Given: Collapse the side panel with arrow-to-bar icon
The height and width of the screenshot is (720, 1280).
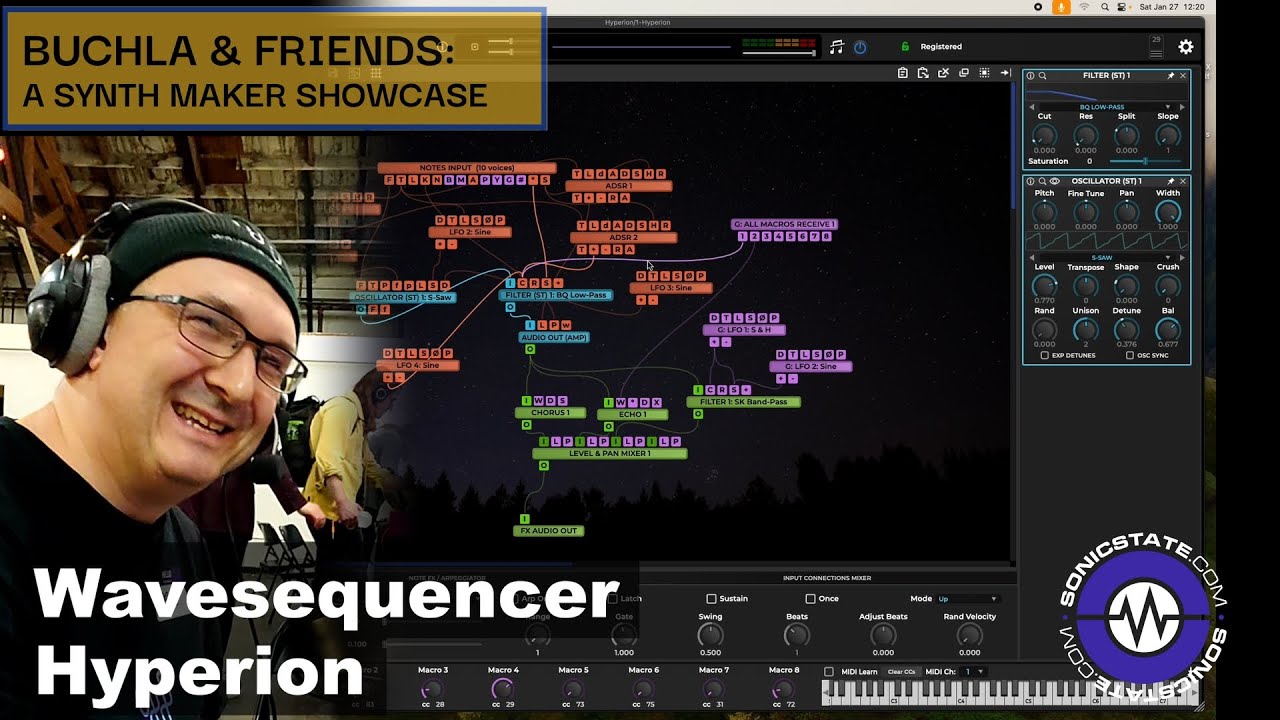Looking at the screenshot, I should tap(1005, 73).
